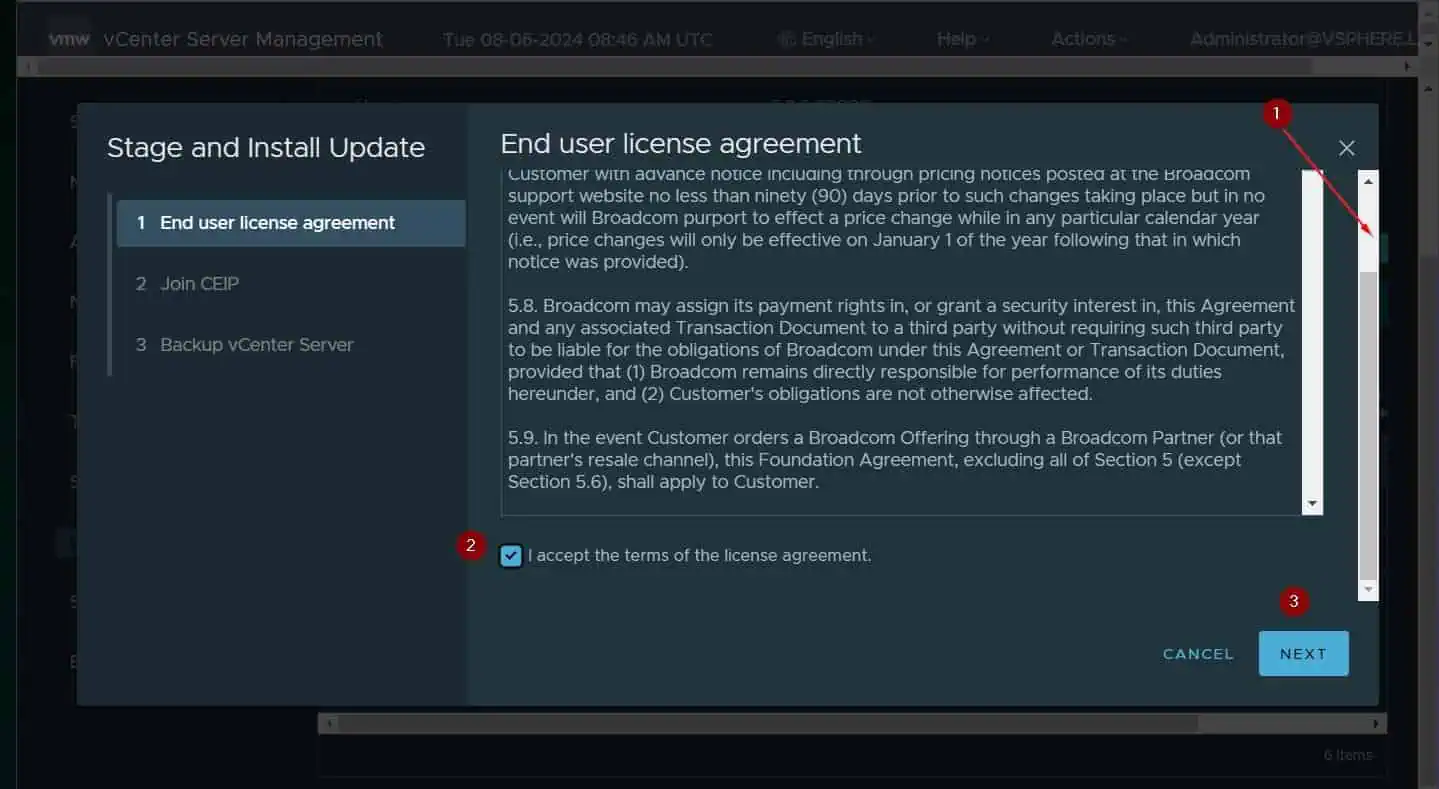The image size is (1439, 789).
Task: Close the Stage and Install Update dialog
Action: coord(1346,148)
